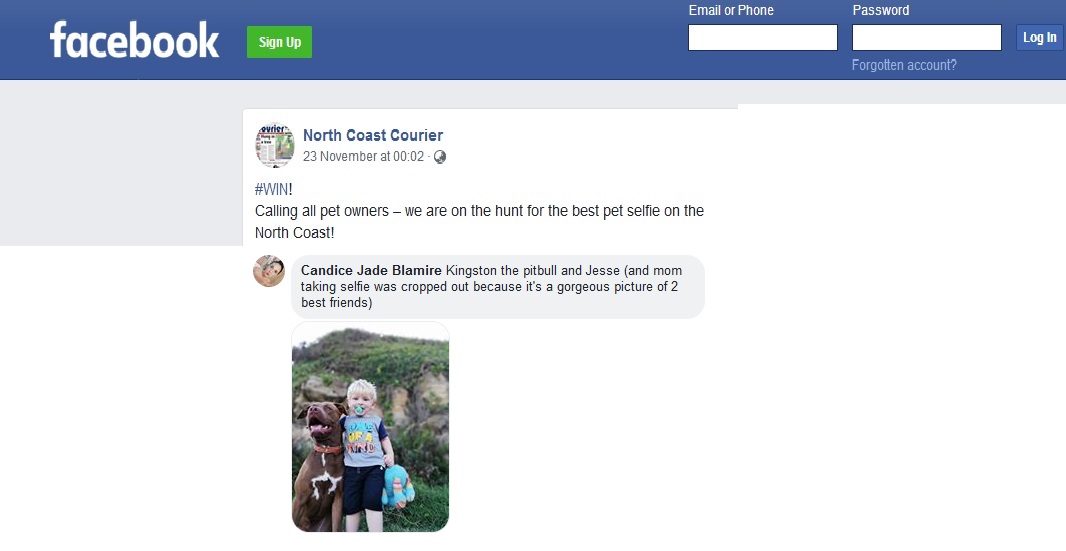This screenshot has width=1066, height=551.
Task: Click the toddler's shirt in the photo
Action: (x=364, y=439)
